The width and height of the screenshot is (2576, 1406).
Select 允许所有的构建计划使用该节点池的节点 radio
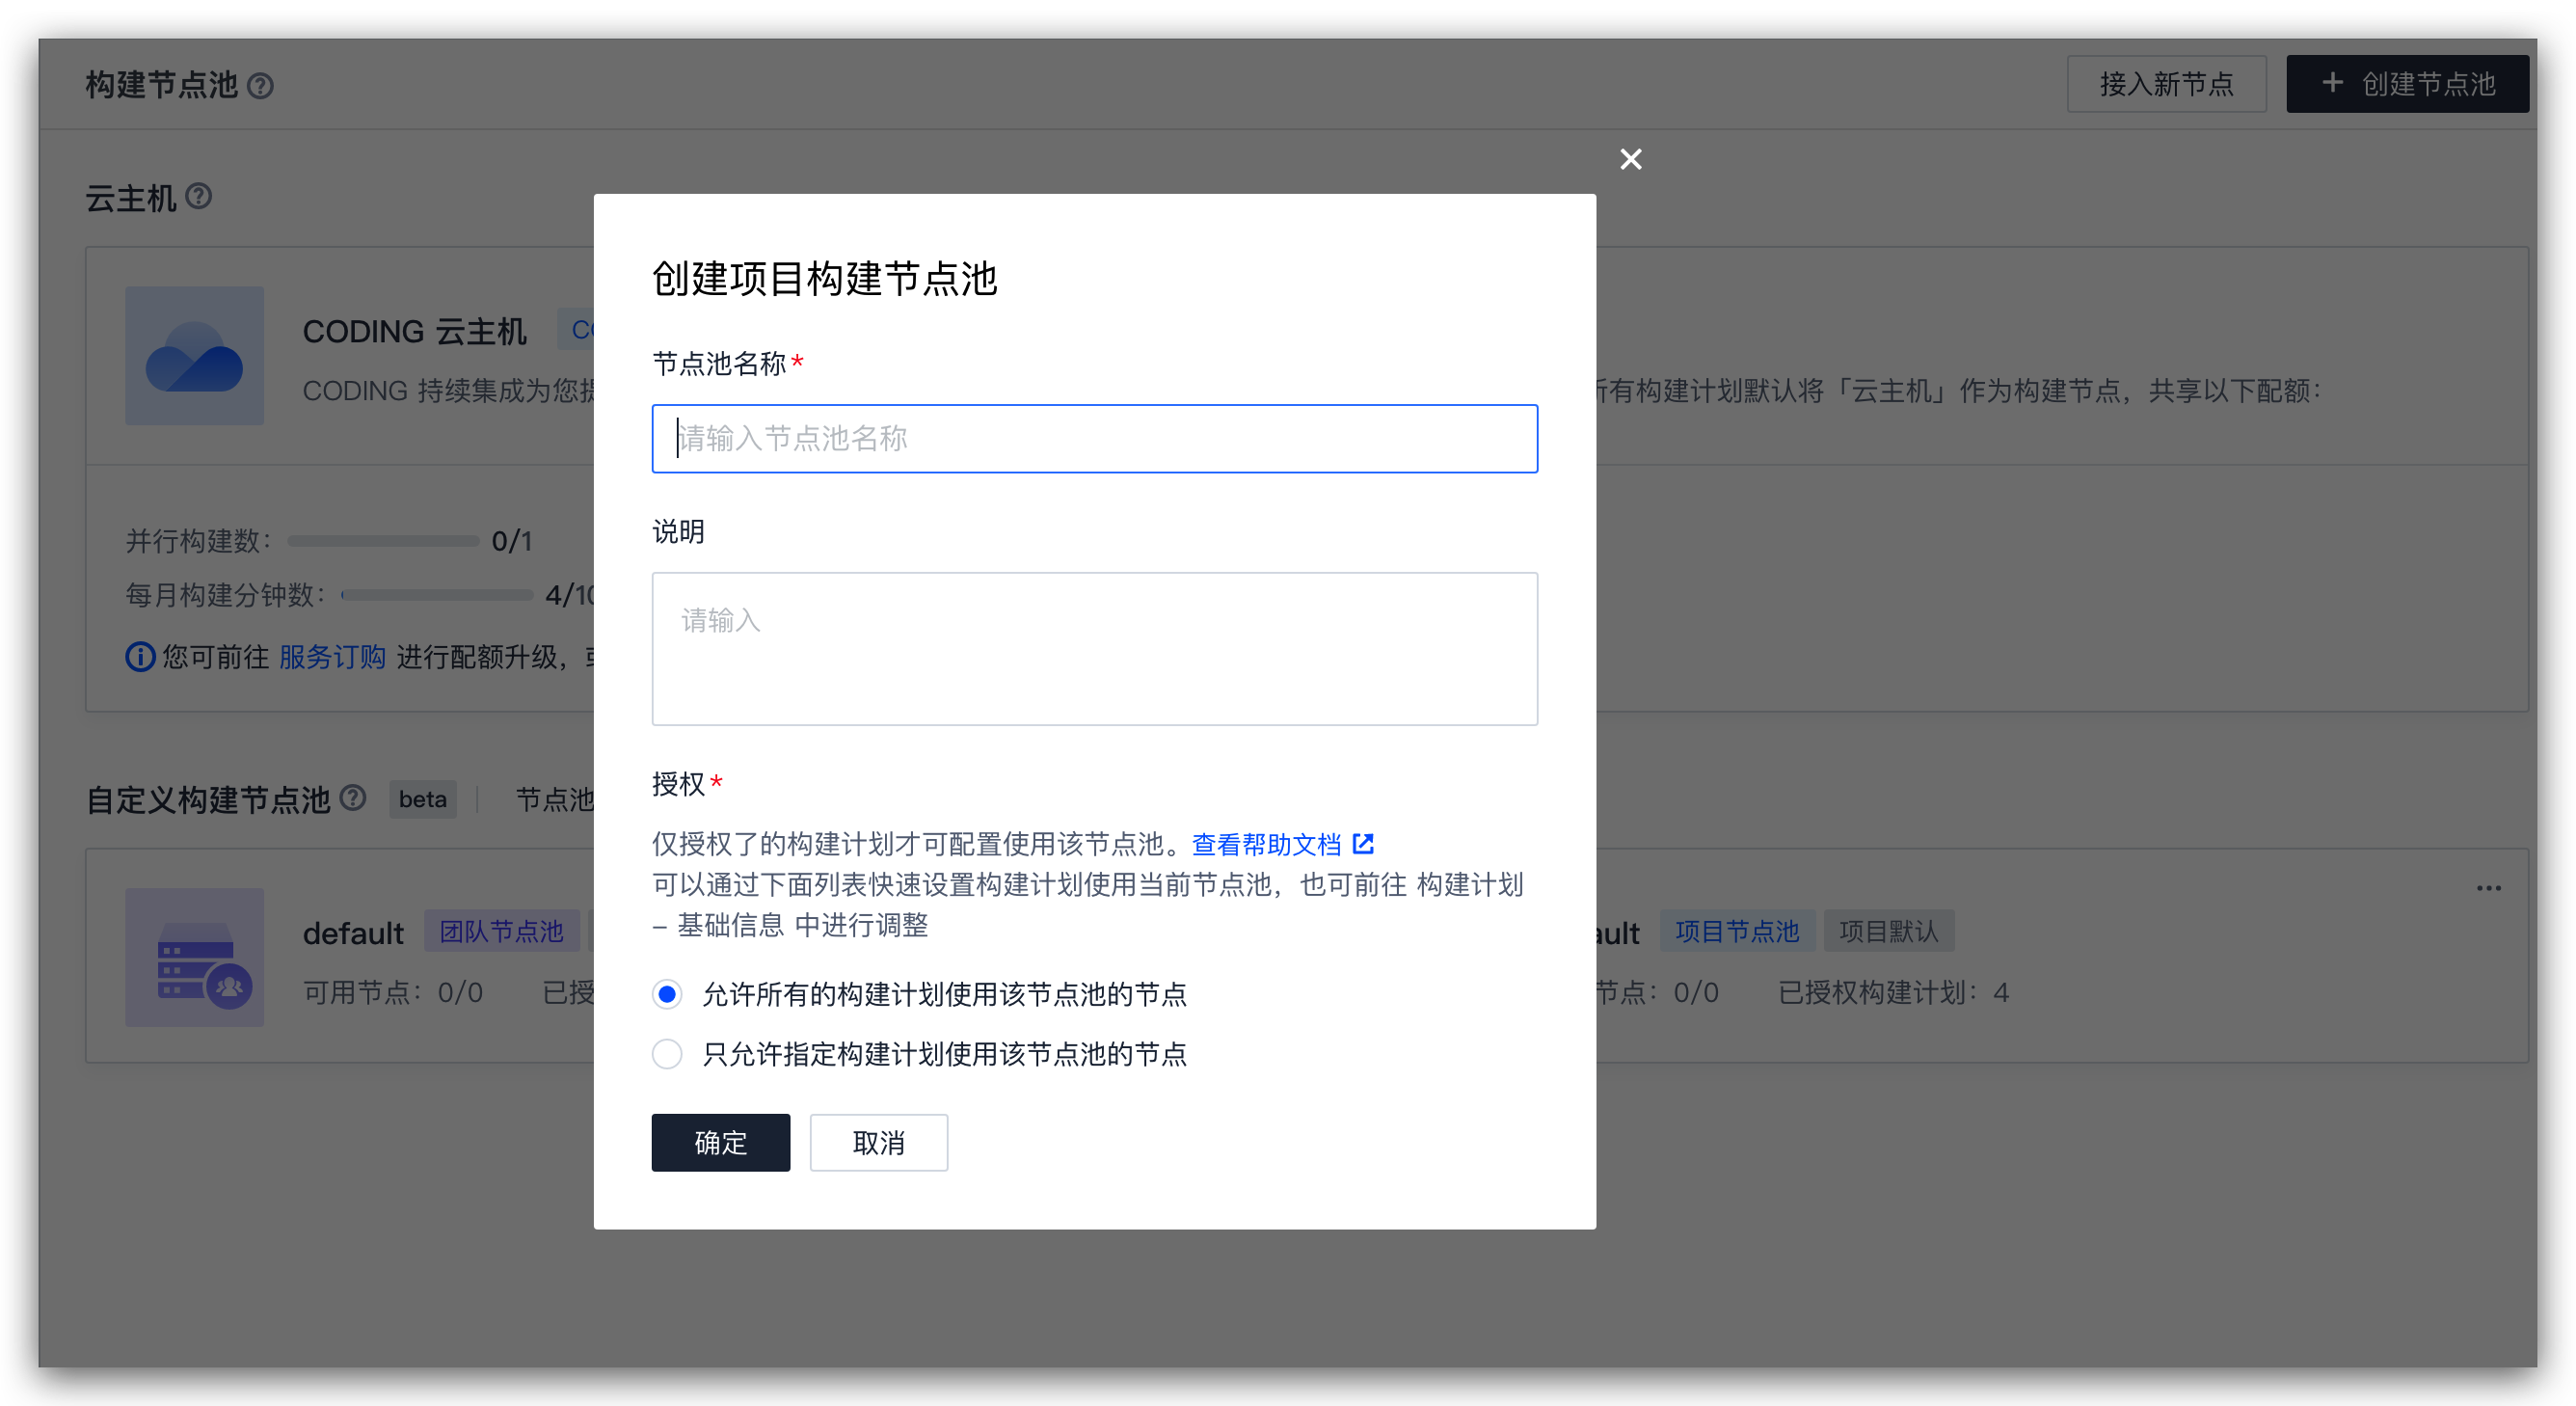tap(667, 994)
